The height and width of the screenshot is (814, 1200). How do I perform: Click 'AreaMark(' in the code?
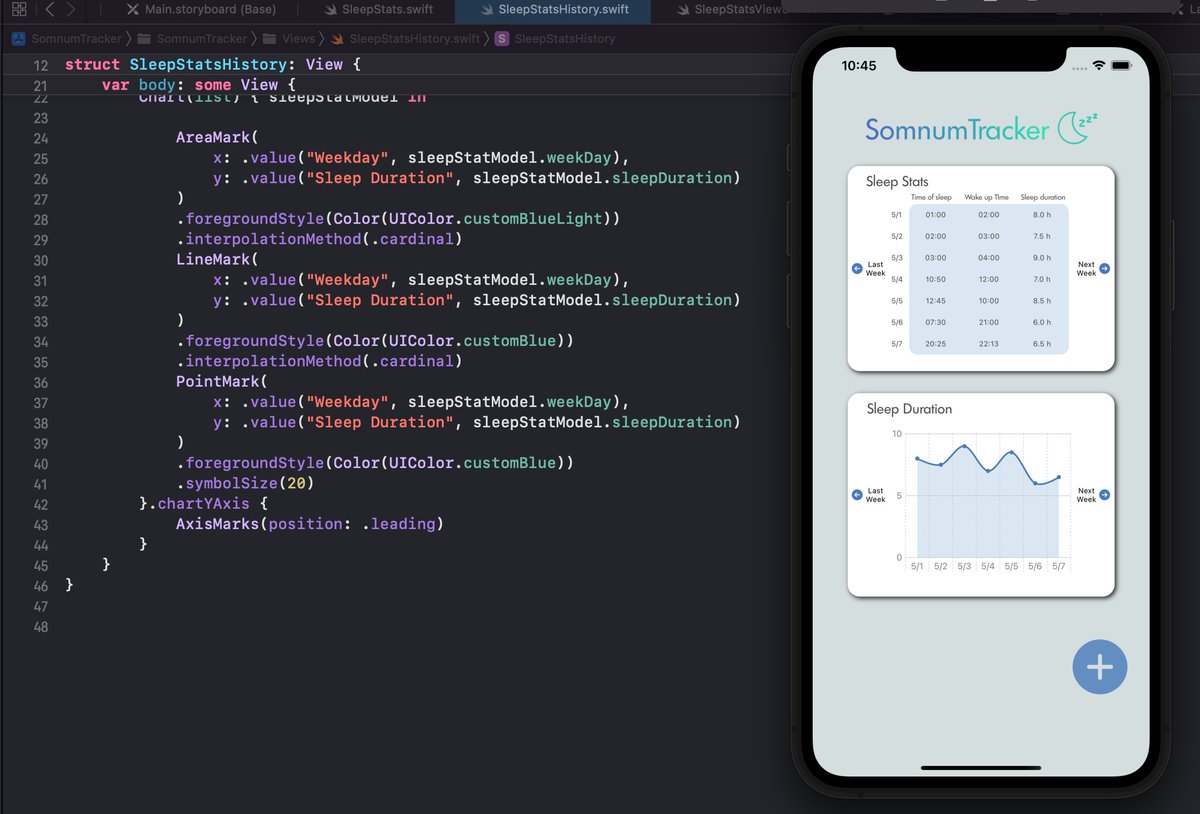217,137
